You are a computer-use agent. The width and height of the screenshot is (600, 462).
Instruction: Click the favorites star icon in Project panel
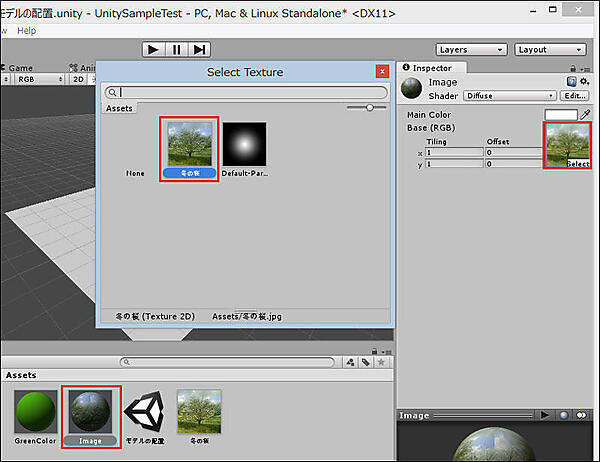point(381,362)
